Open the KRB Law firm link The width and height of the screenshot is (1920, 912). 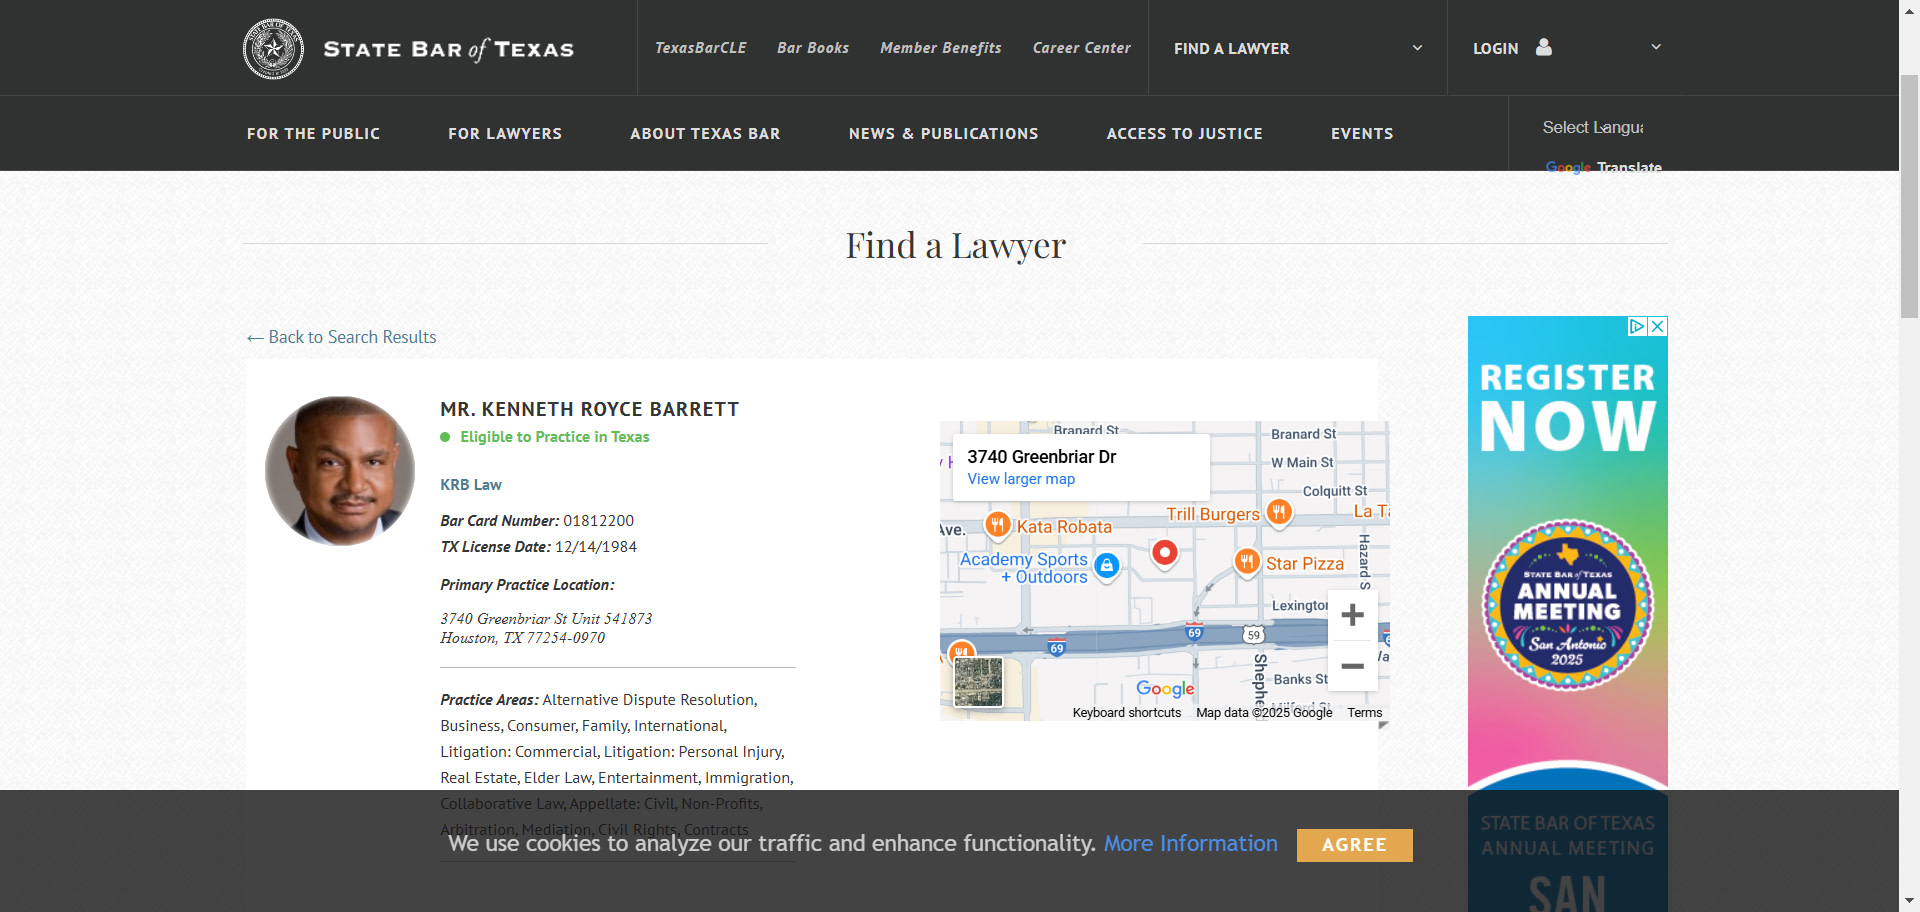(x=471, y=484)
